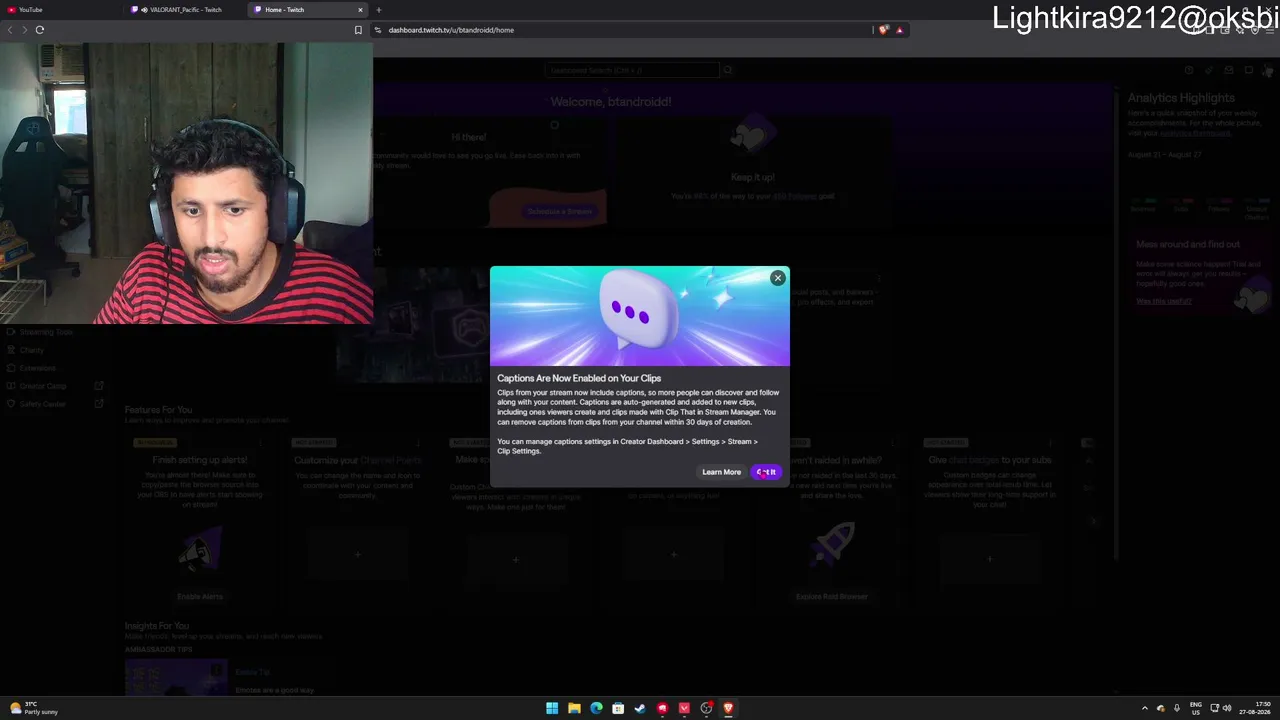The height and width of the screenshot is (720, 1280).
Task: Click the 'AMBASSADOR TIPS' label
Action: tap(158, 650)
